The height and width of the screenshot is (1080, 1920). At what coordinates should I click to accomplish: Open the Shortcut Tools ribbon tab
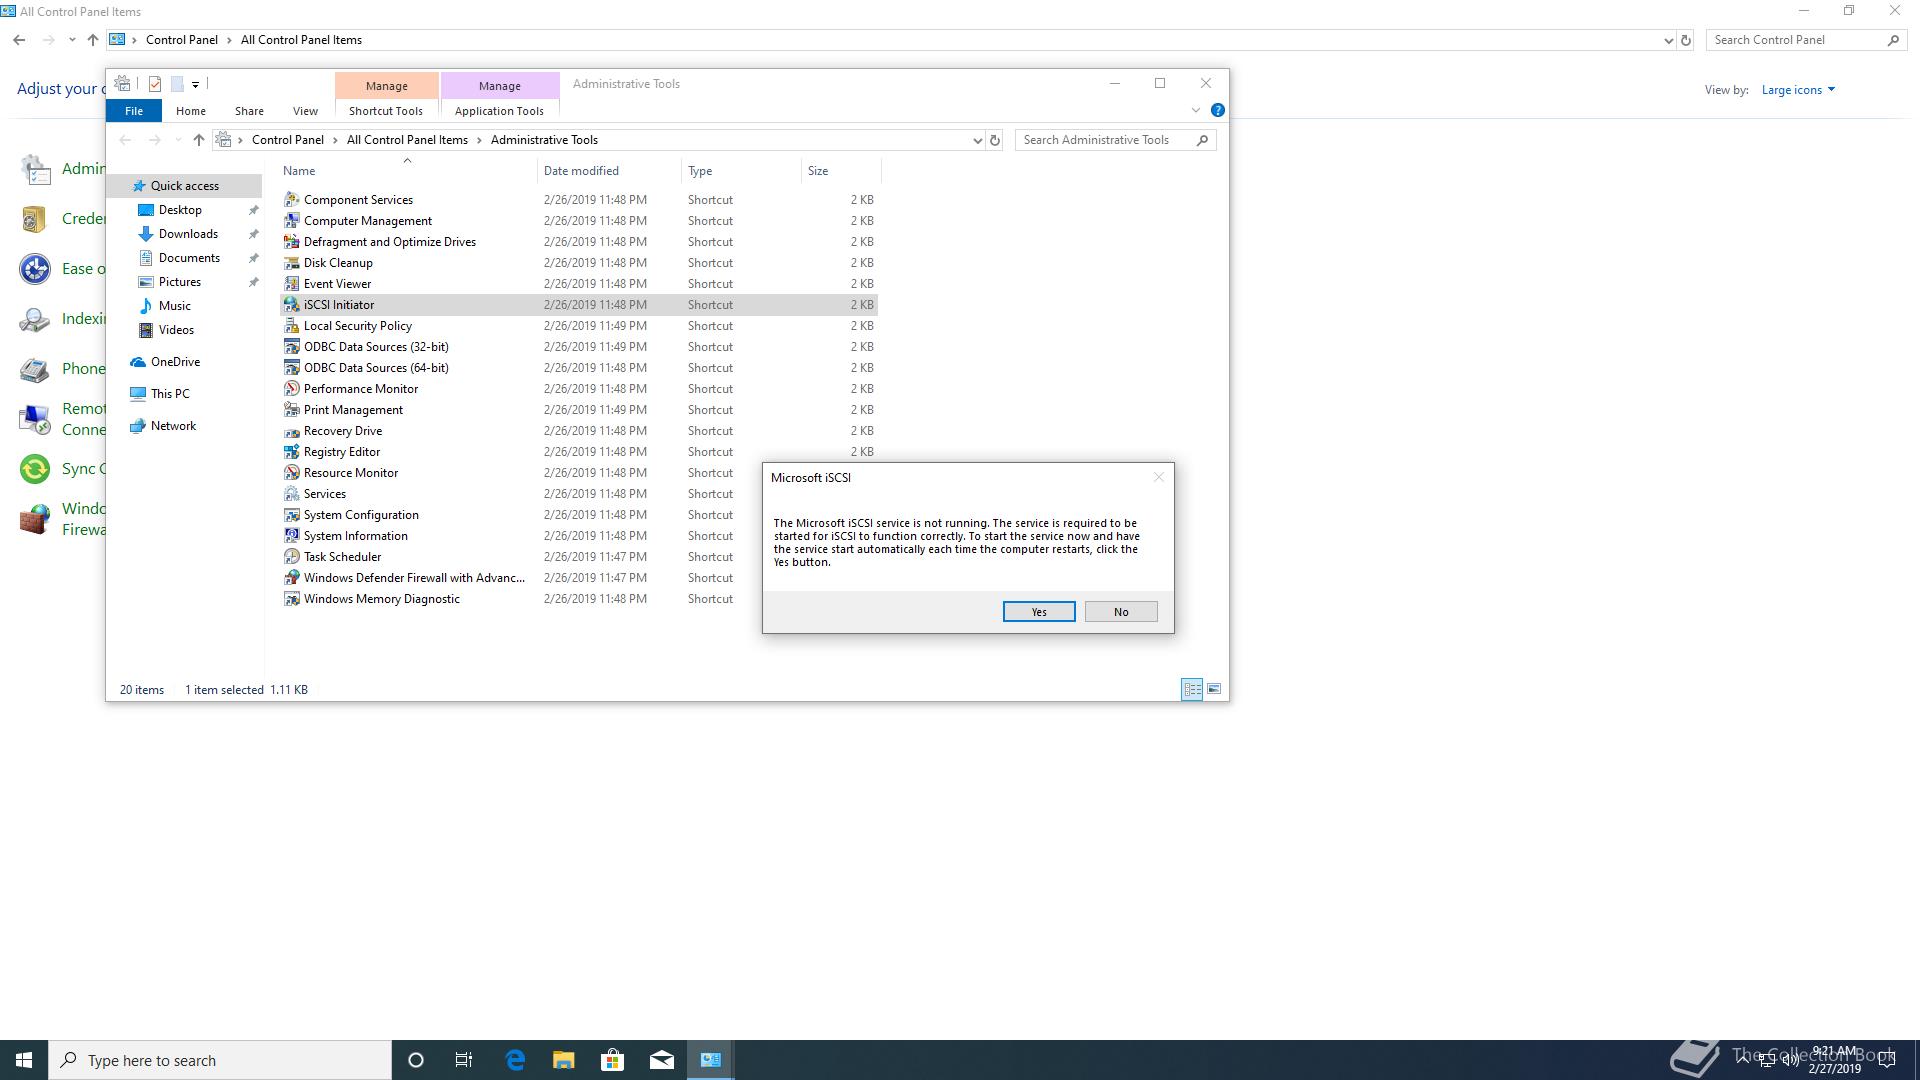tap(386, 111)
